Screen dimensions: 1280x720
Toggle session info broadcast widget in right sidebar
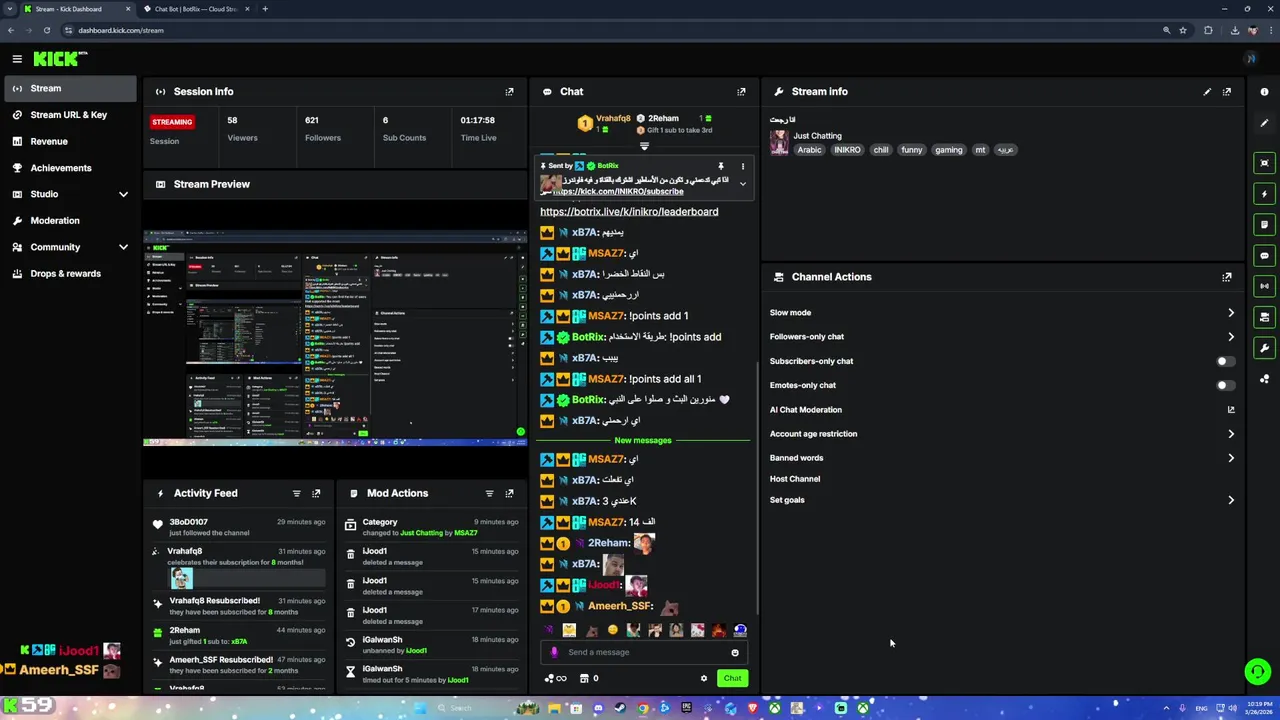(x=1265, y=286)
